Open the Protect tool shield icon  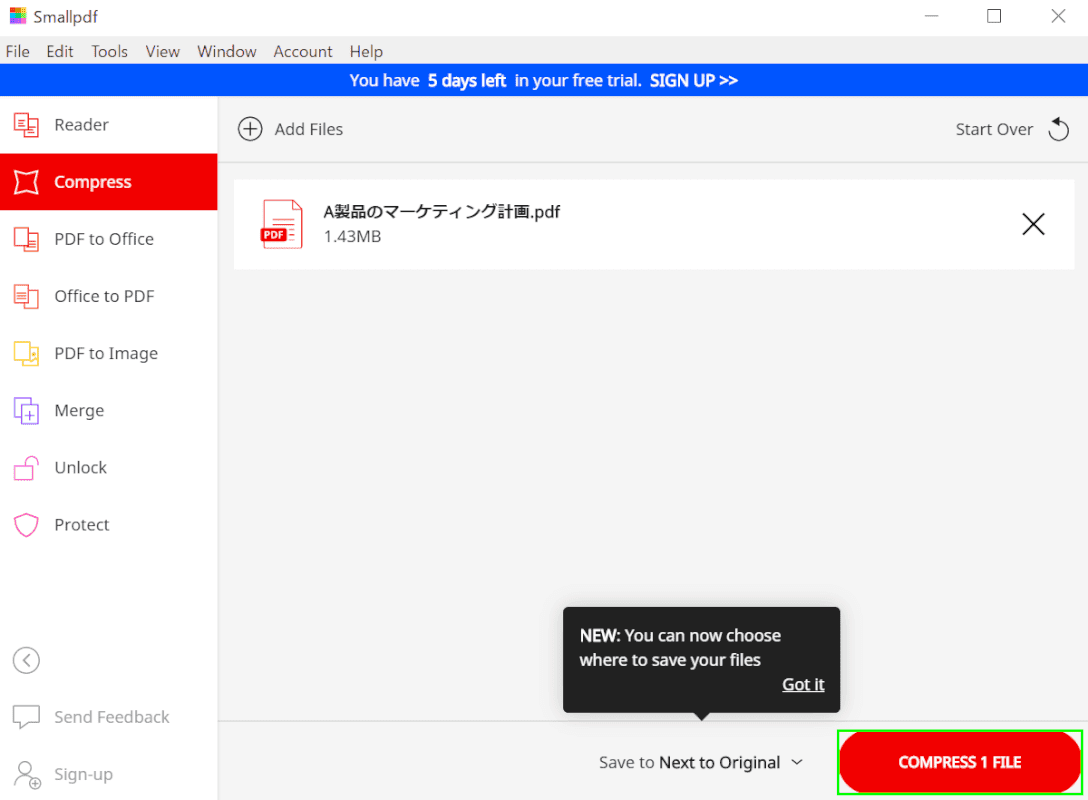click(26, 525)
